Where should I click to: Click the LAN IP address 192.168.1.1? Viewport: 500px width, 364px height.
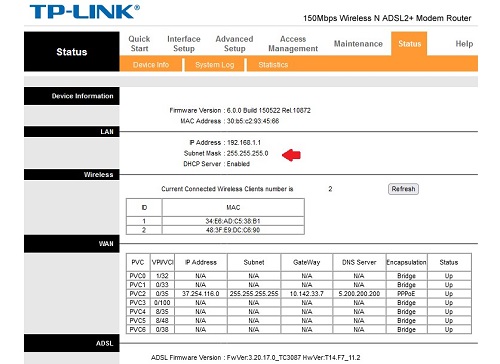pos(244,143)
